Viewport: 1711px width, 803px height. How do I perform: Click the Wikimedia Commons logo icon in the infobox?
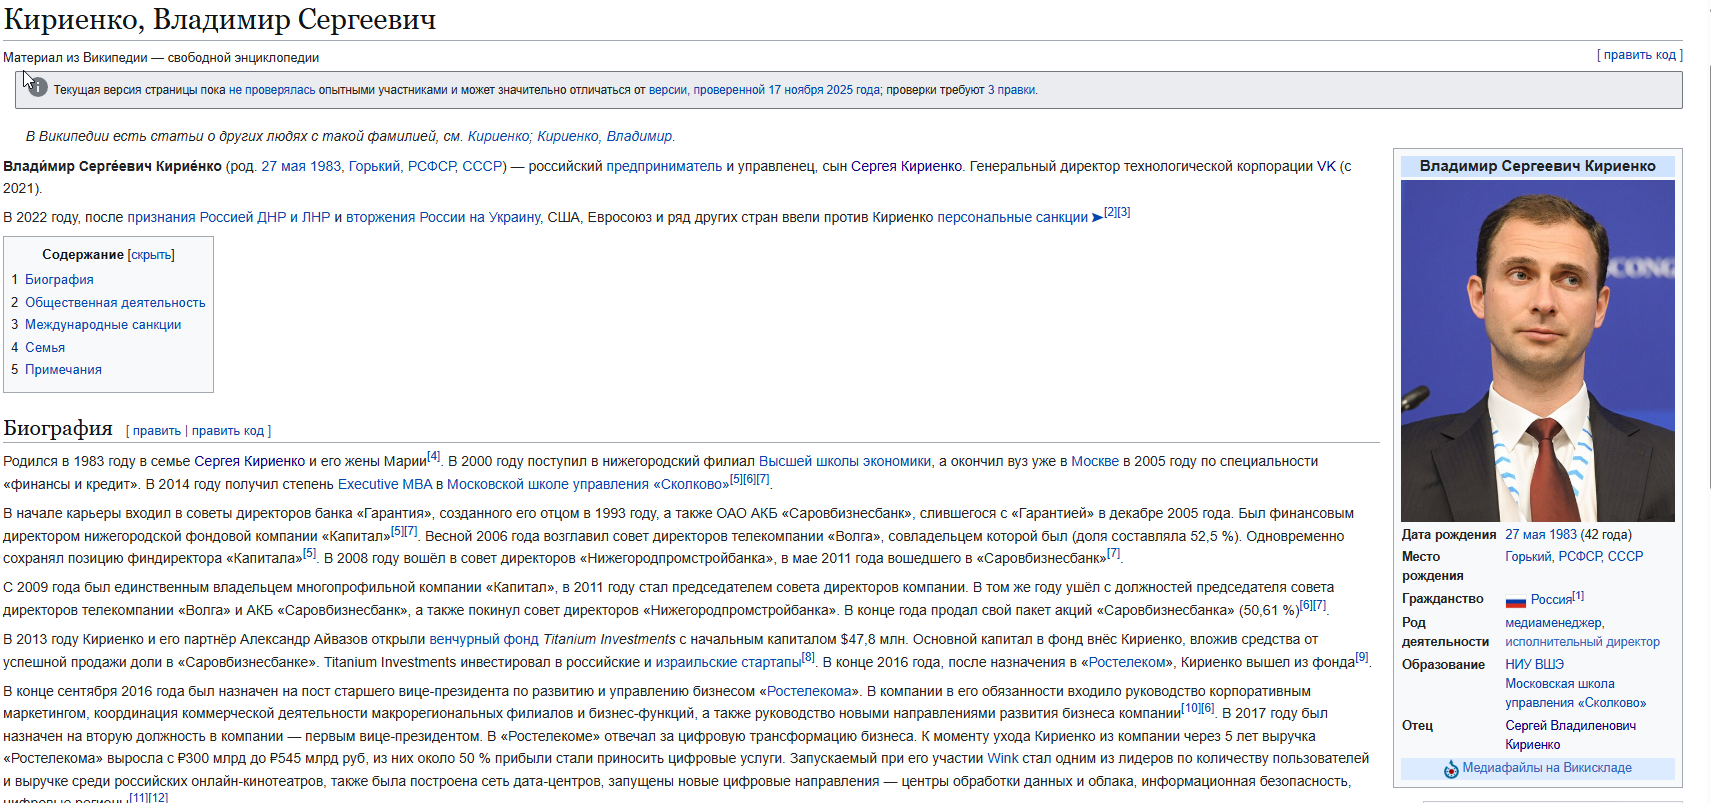click(x=1451, y=769)
